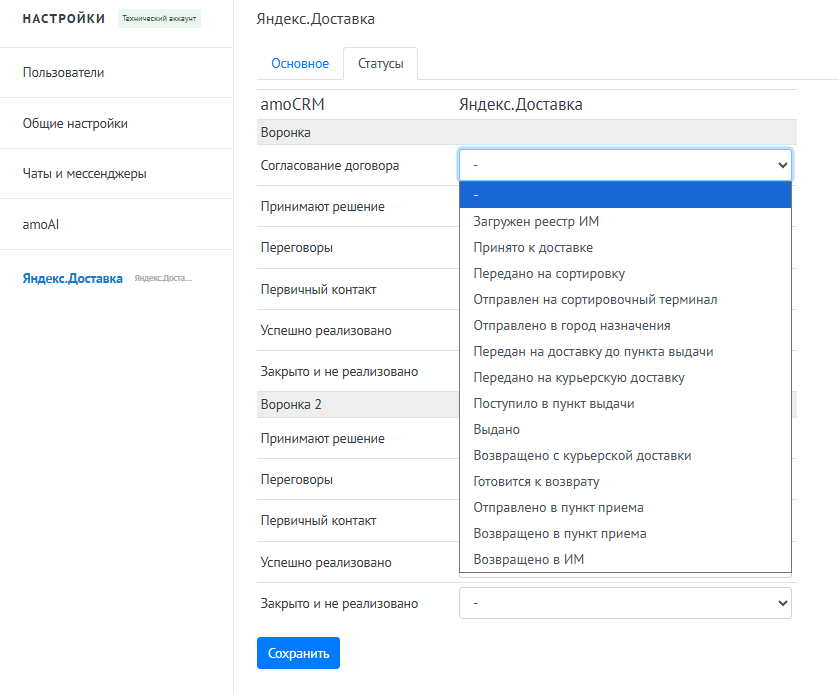Click the 'Технический аккаунт' badge
This screenshot has width=839, height=693.
click(159, 18)
